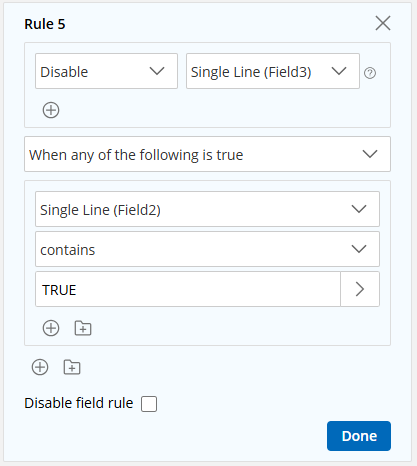Click the help question mark icon
Screen dimensions: 417x466
point(370,73)
